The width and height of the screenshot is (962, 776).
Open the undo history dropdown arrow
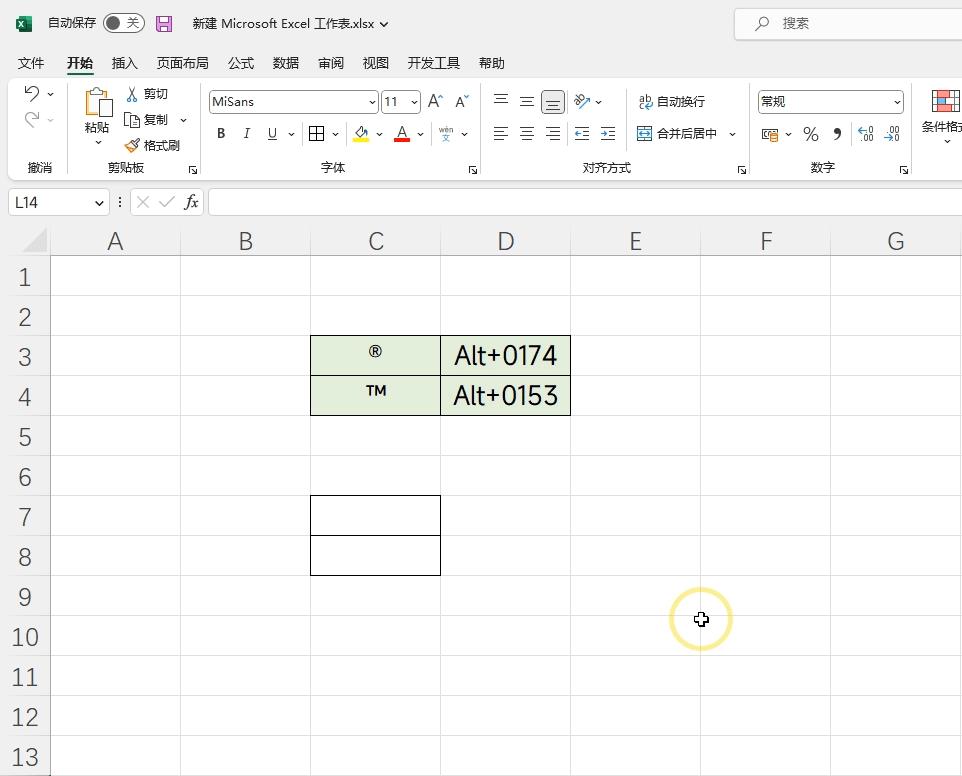click(51, 94)
